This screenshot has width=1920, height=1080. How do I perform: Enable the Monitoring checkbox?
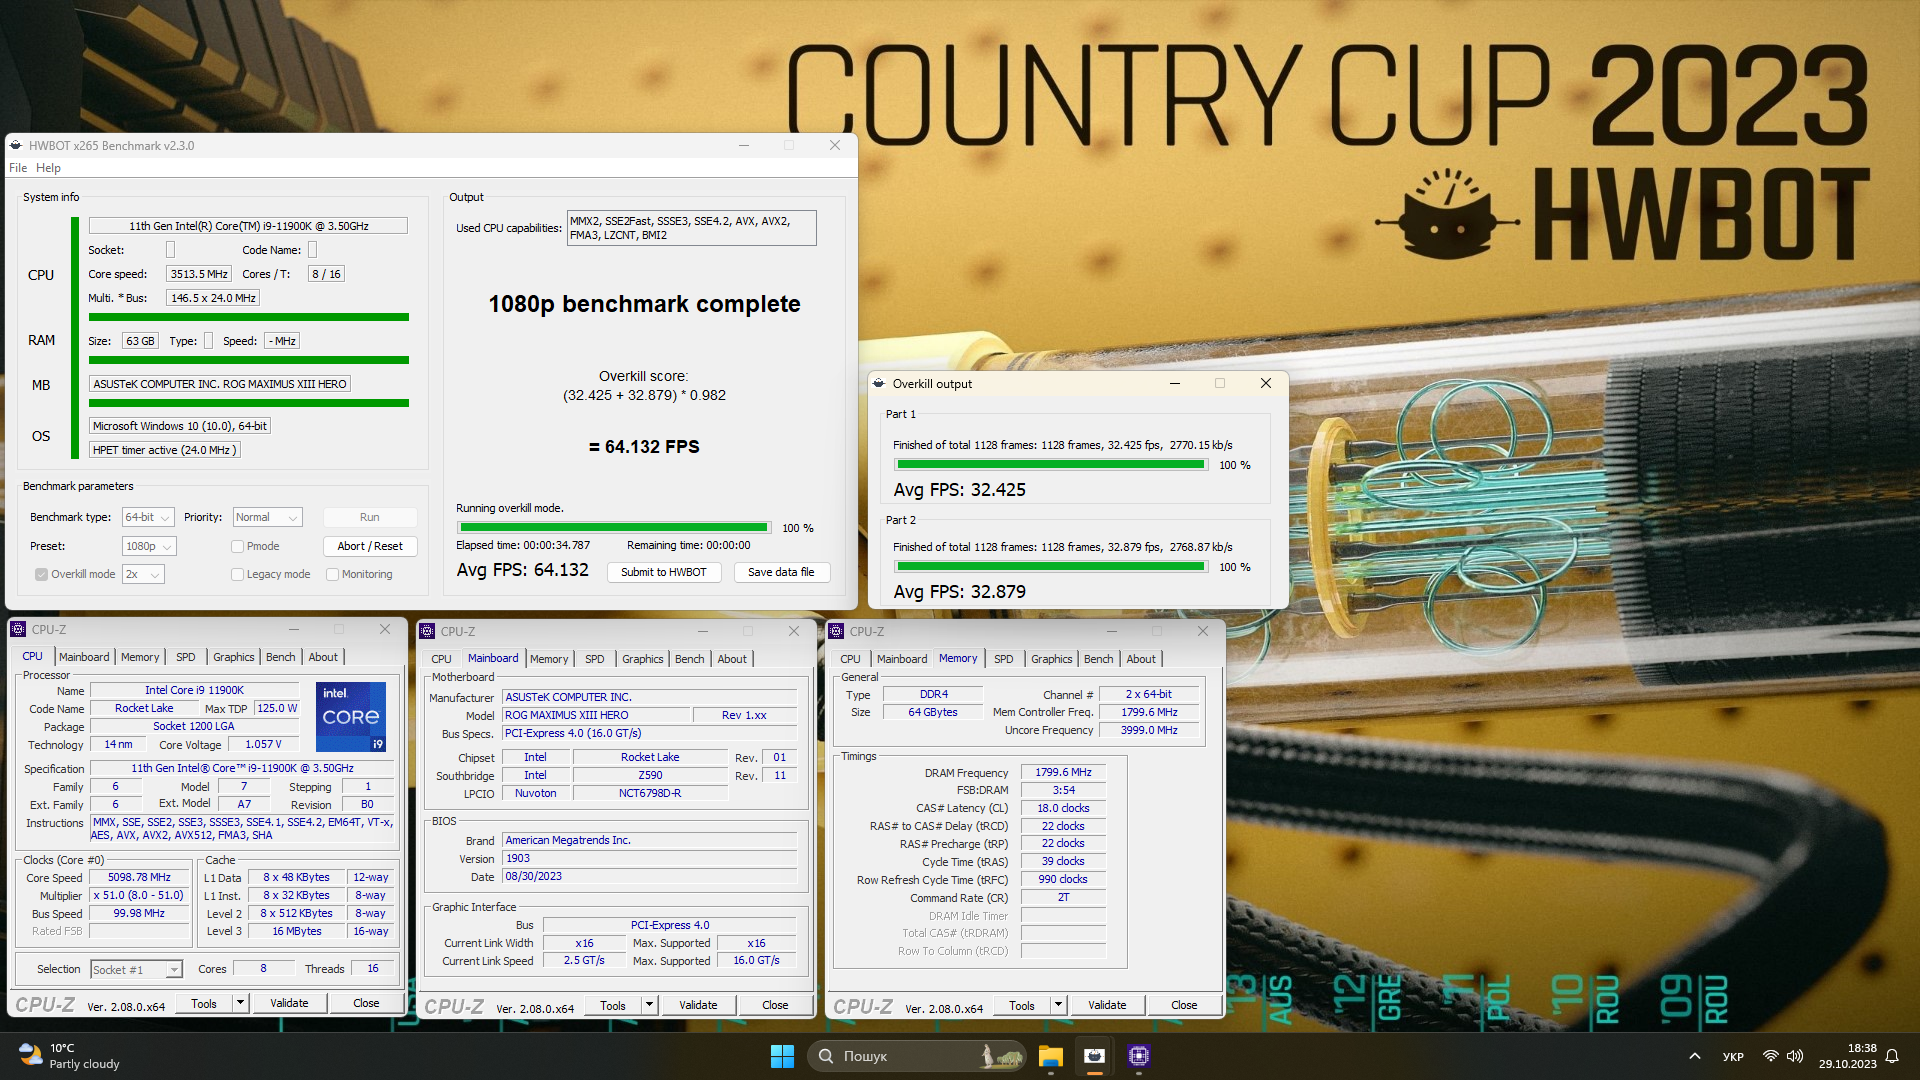point(332,574)
